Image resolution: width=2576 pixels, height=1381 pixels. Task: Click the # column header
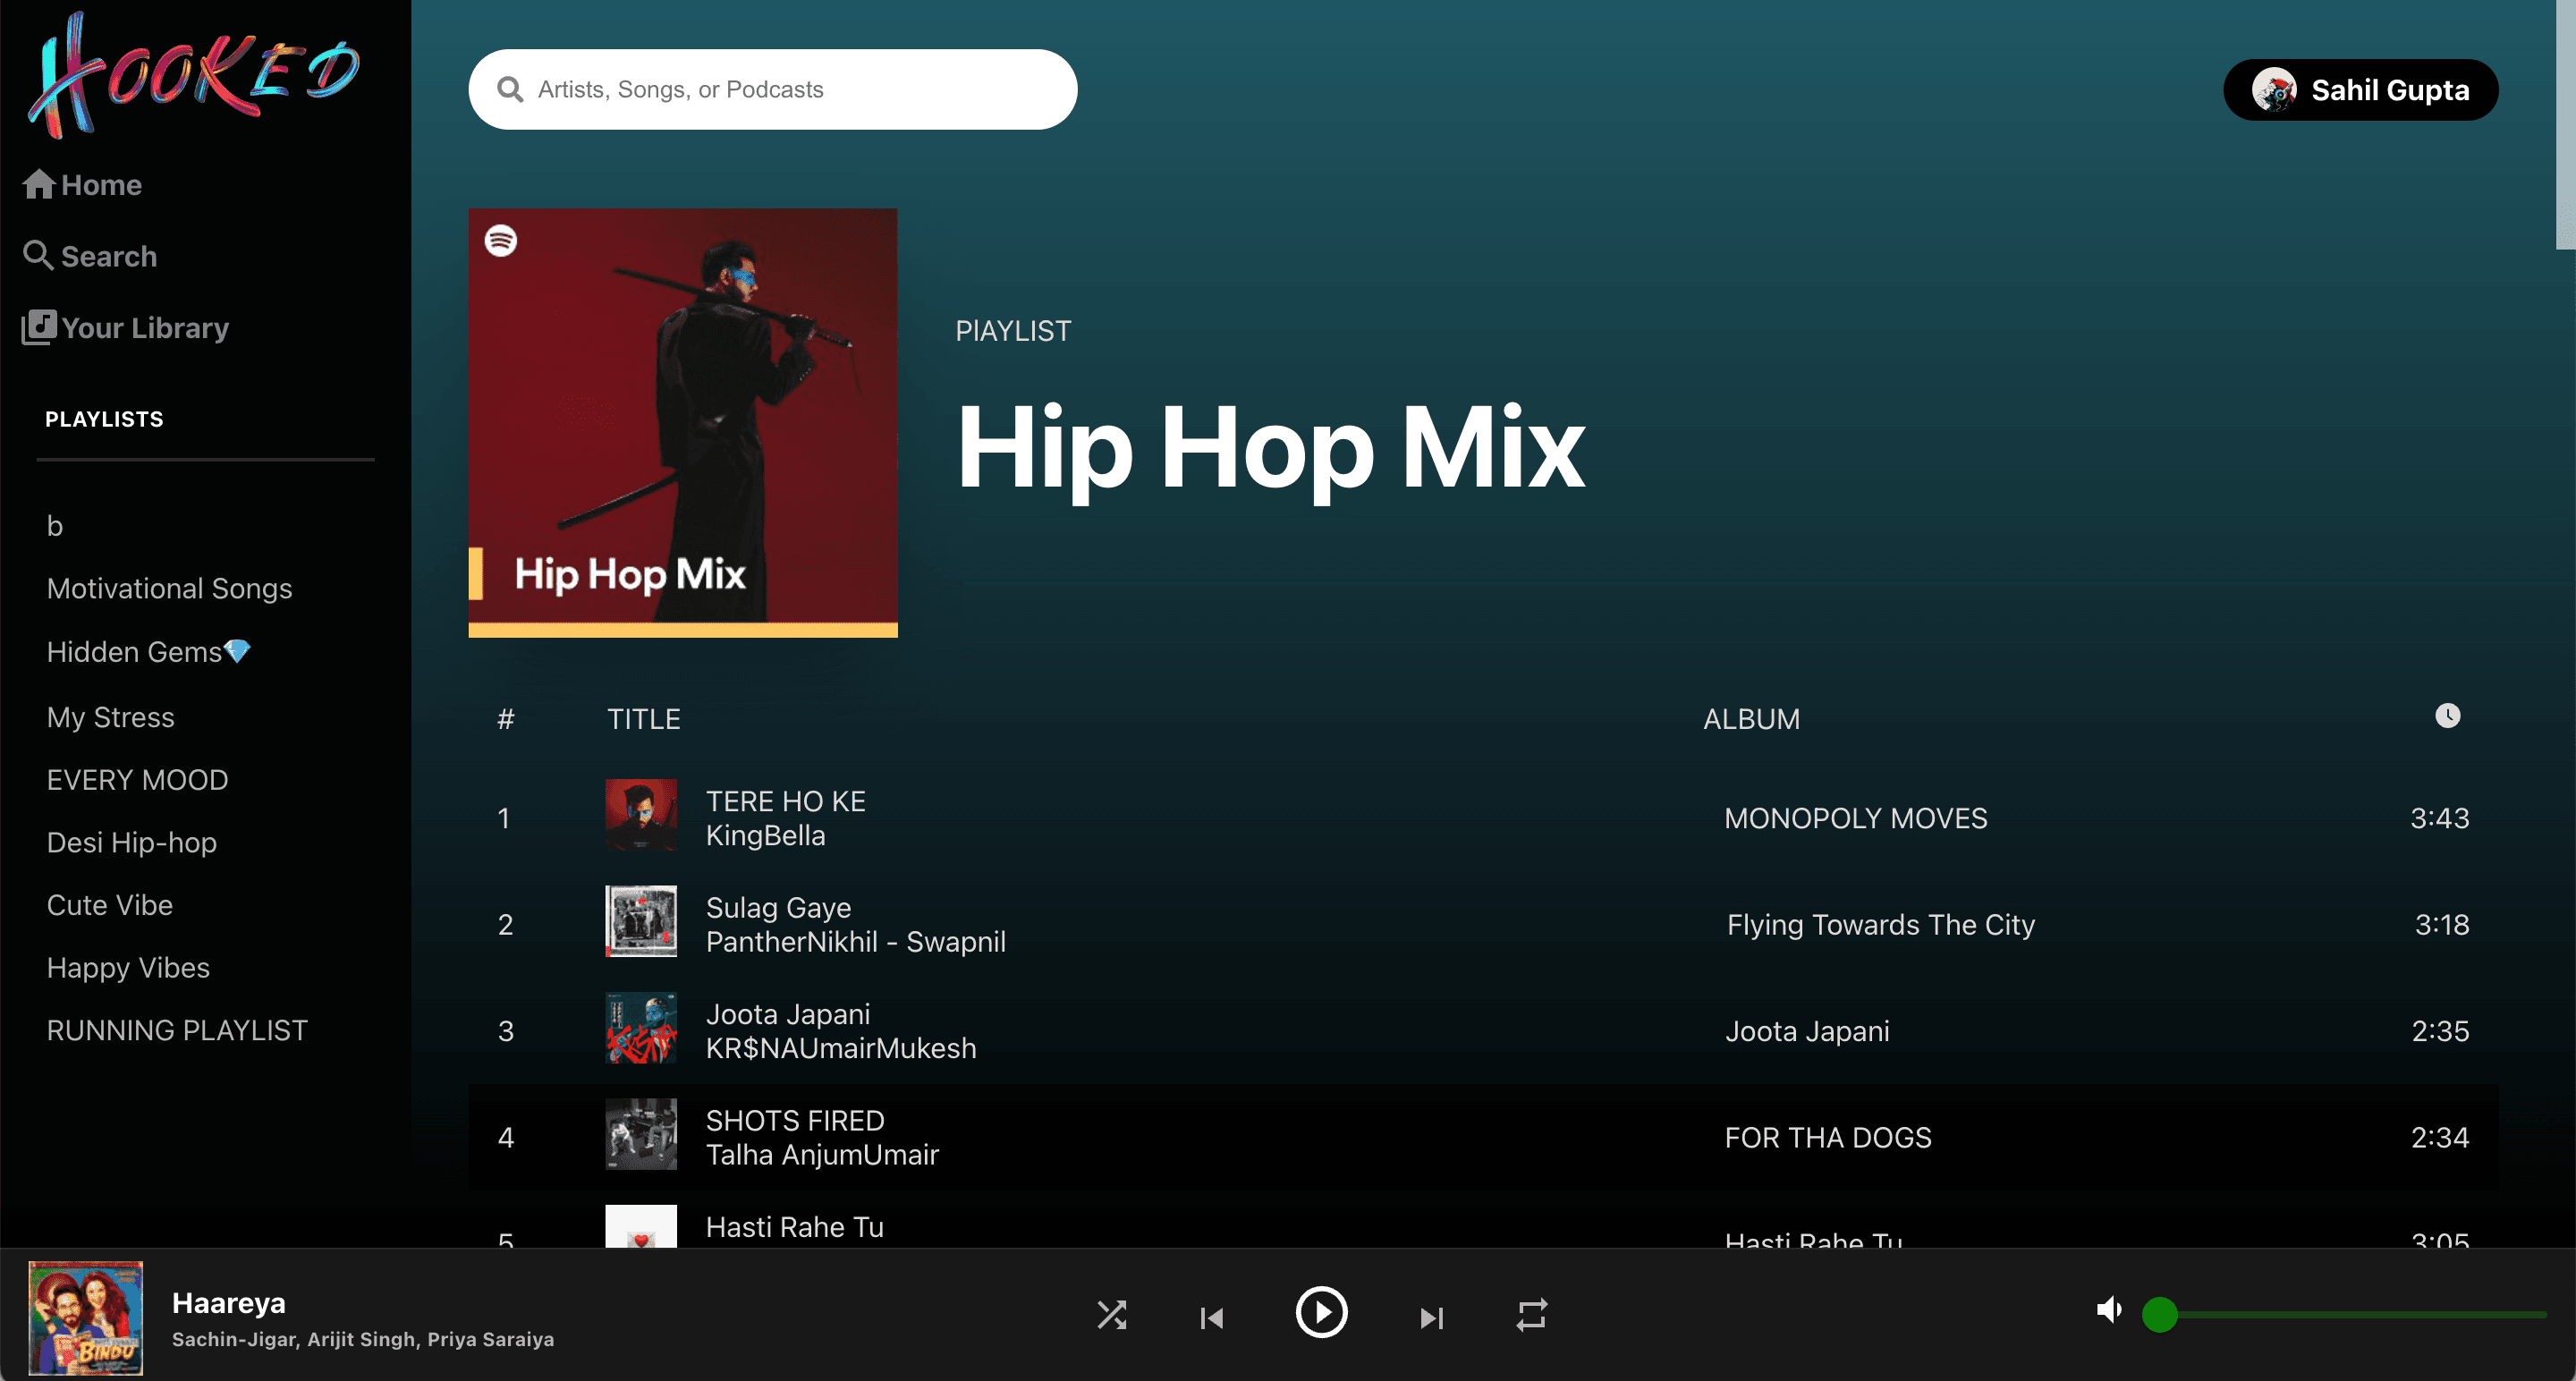point(506,719)
